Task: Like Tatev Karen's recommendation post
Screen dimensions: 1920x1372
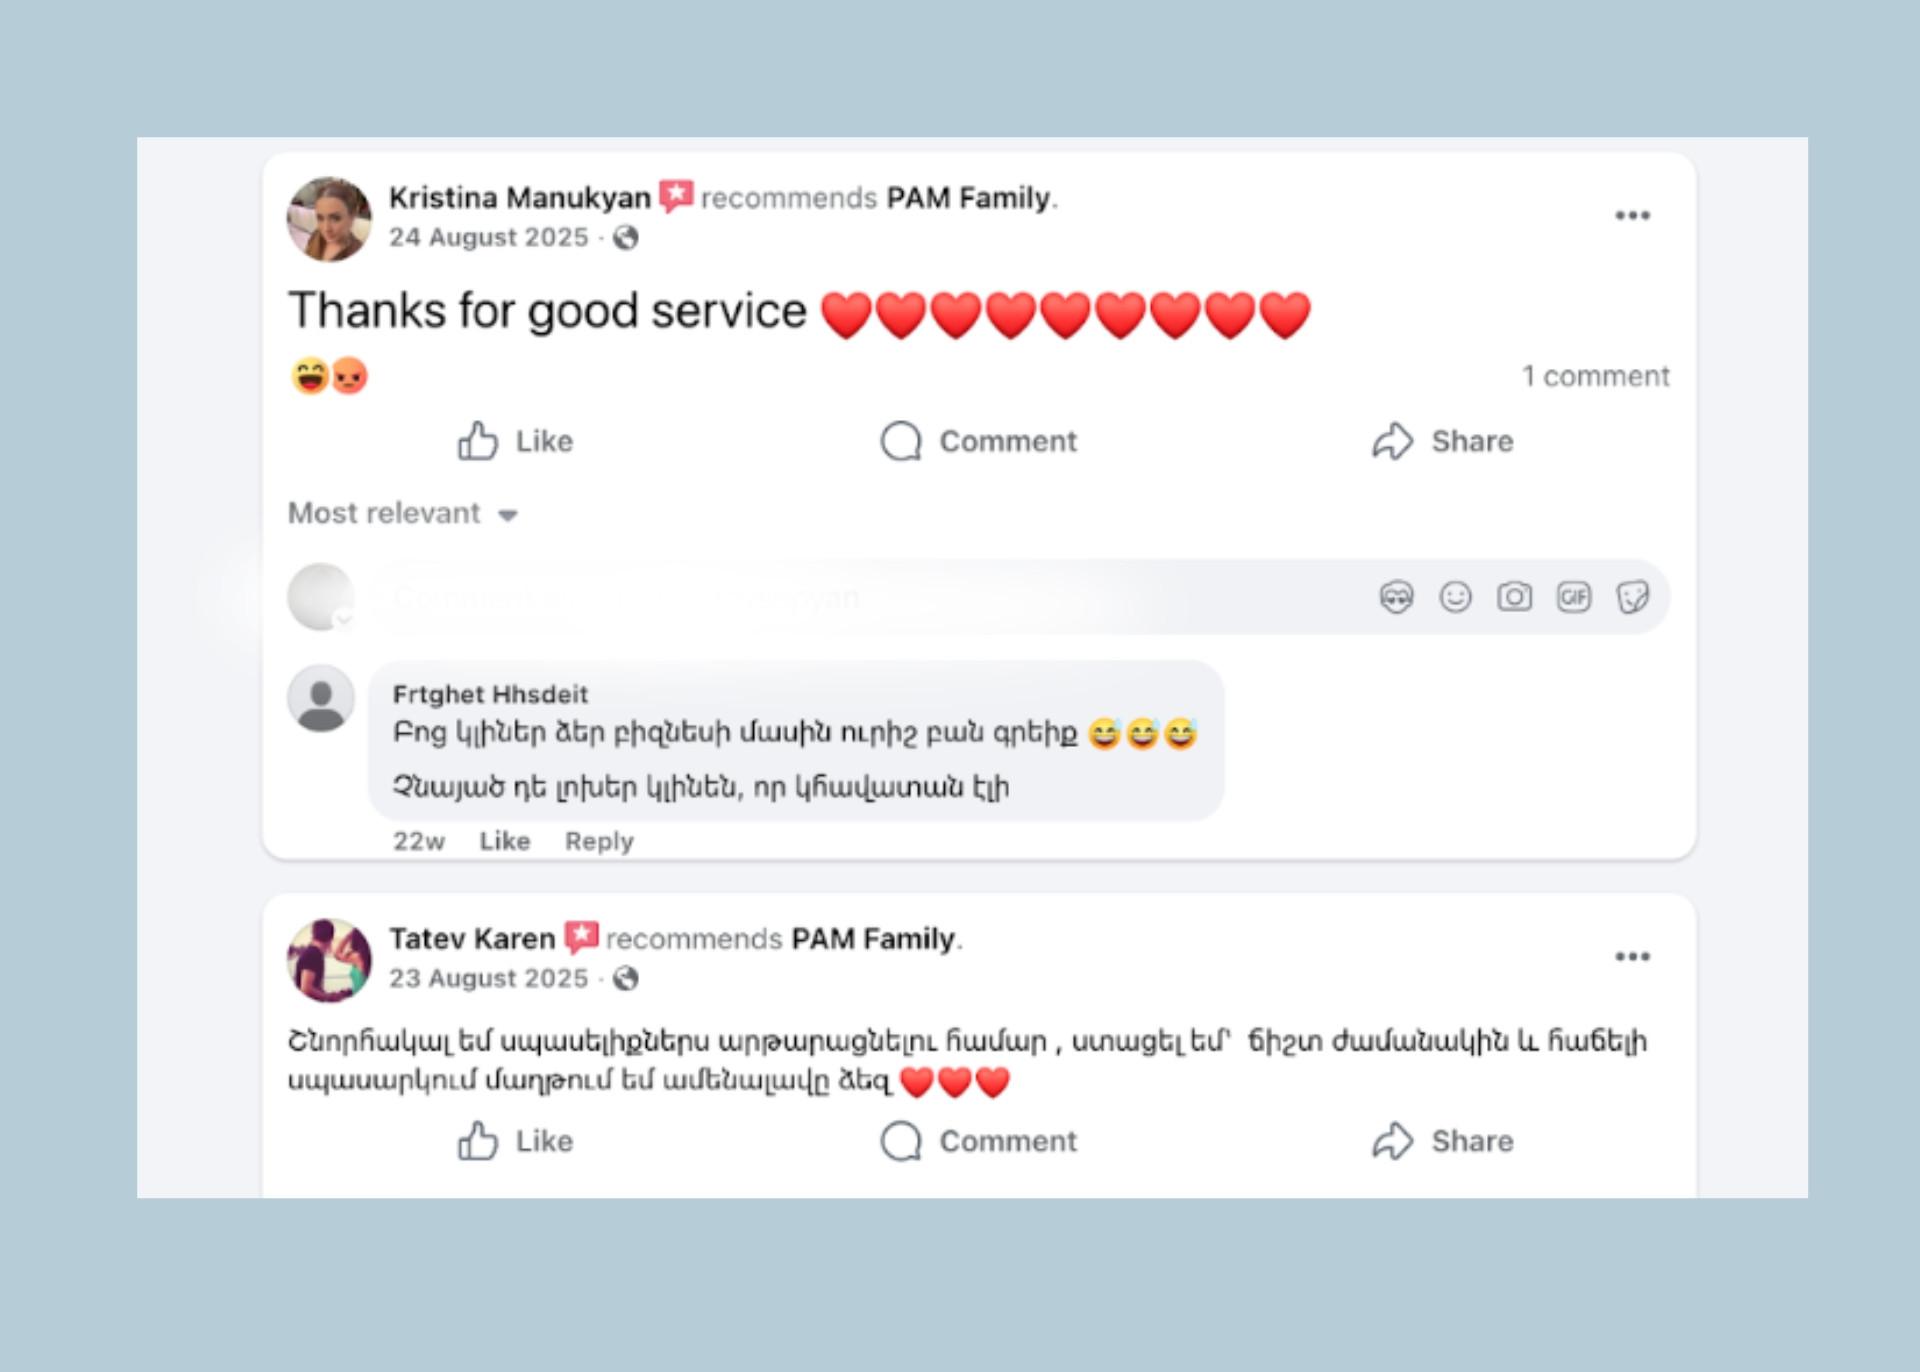Action: (515, 1141)
